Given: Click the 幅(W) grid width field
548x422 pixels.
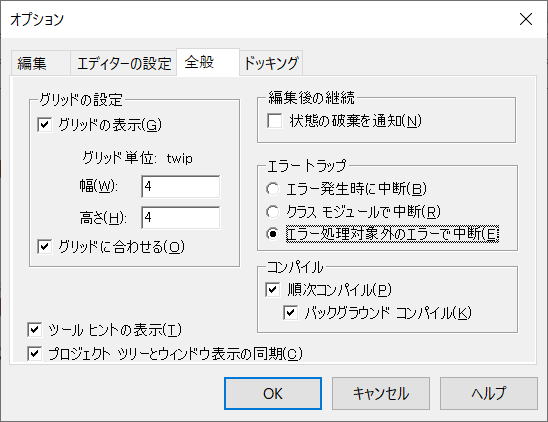Looking at the screenshot, I should point(181,187).
